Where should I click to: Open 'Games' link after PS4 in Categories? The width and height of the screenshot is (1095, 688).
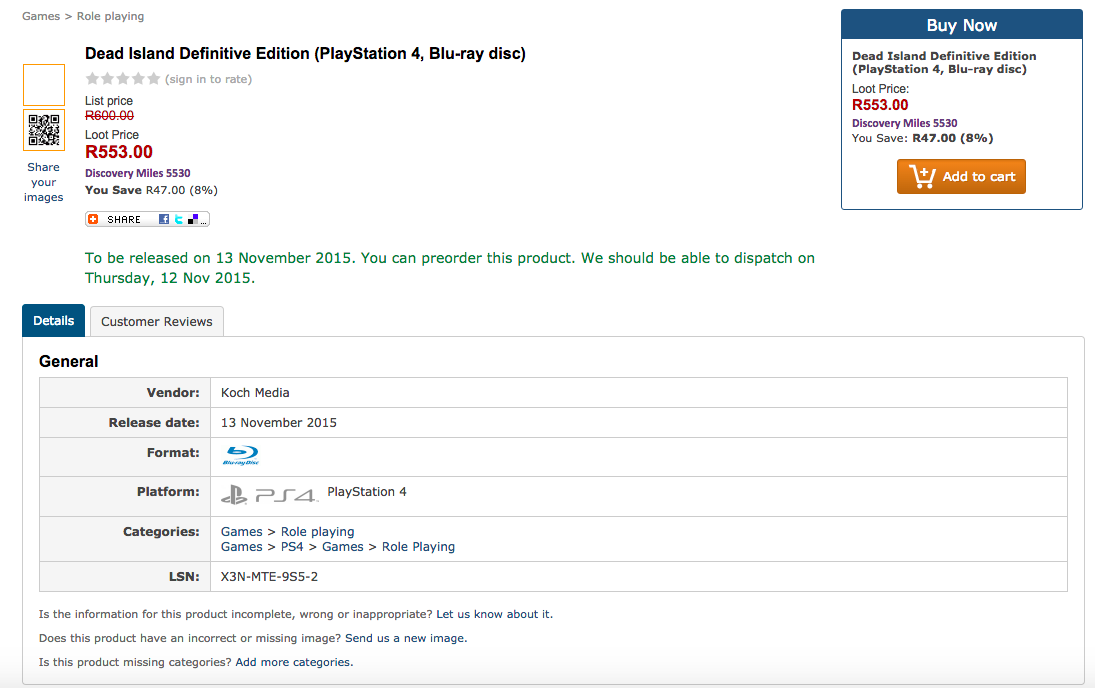343,546
